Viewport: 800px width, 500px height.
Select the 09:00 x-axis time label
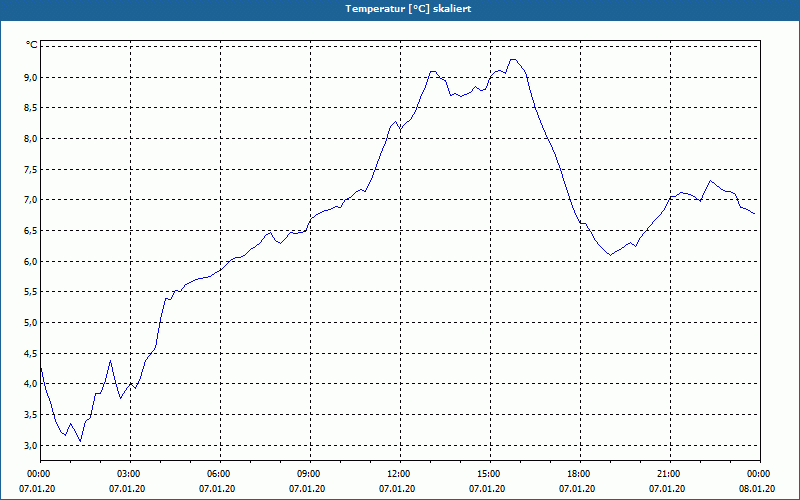(x=310, y=474)
